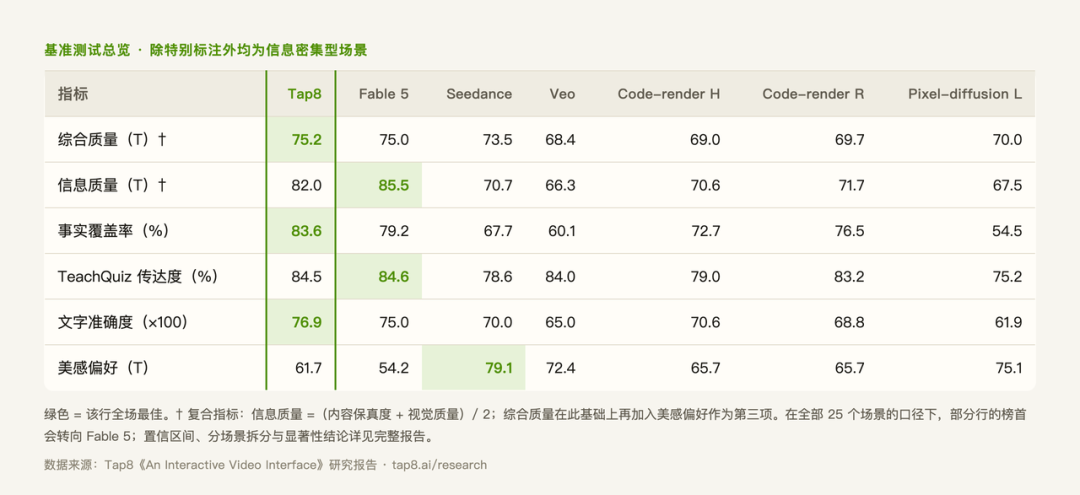Image resolution: width=1080 pixels, height=495 pixels.
Task: Select 72.7 under Code-render H
Action: pyautogui.click(x=706, y=231)
